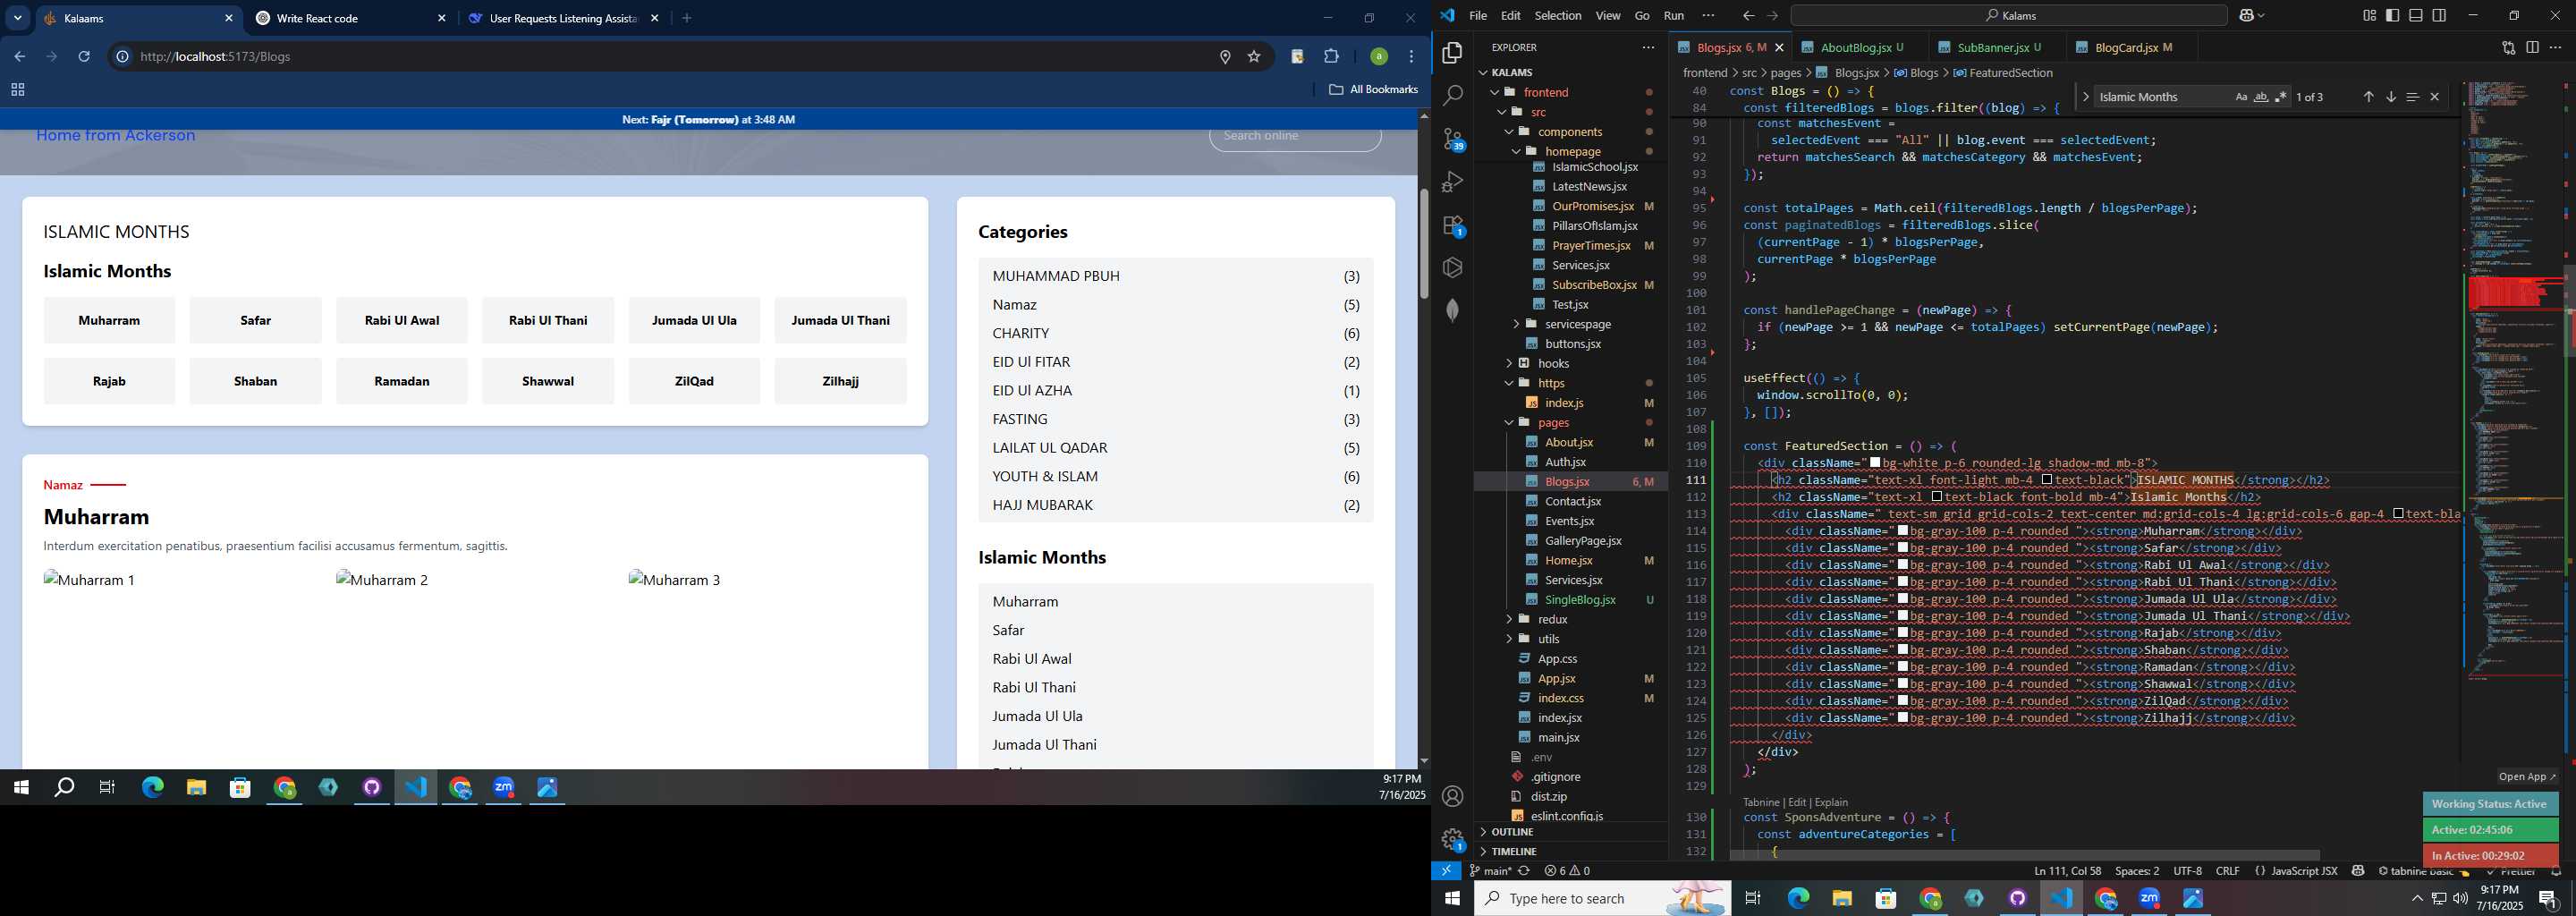Reload the Chrome page
The height and width of the screenshot is (916, 2576).
[x=84, y=56]
